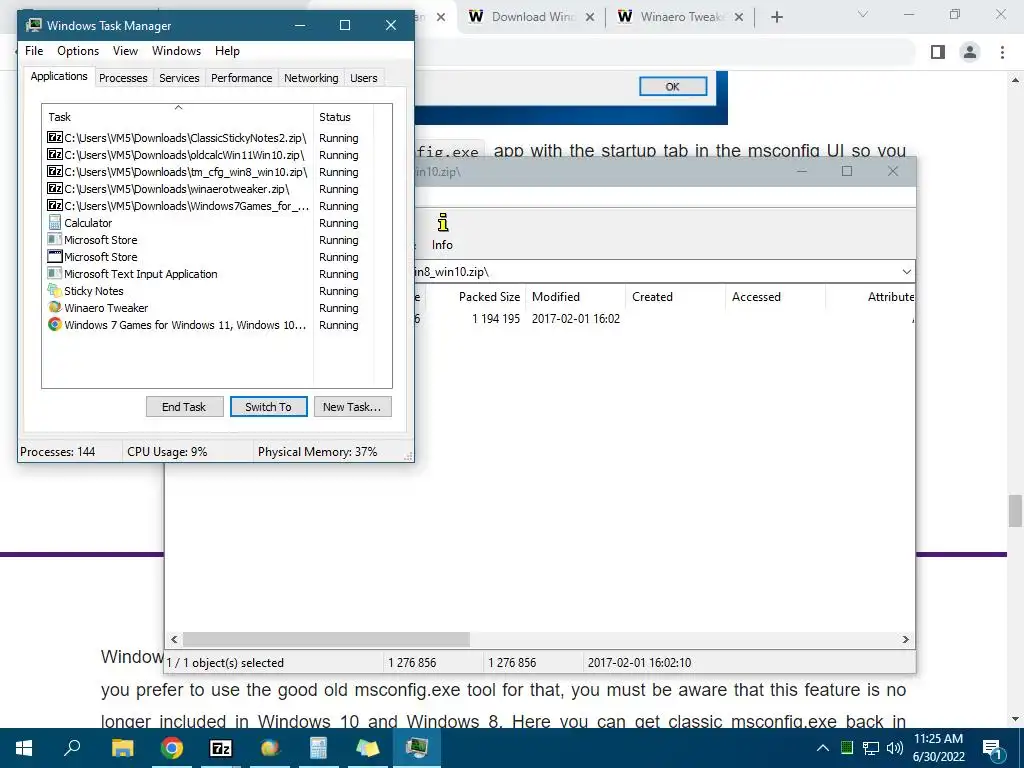Sort by Accessed column in 7-Zip

(x=775, y=296)
